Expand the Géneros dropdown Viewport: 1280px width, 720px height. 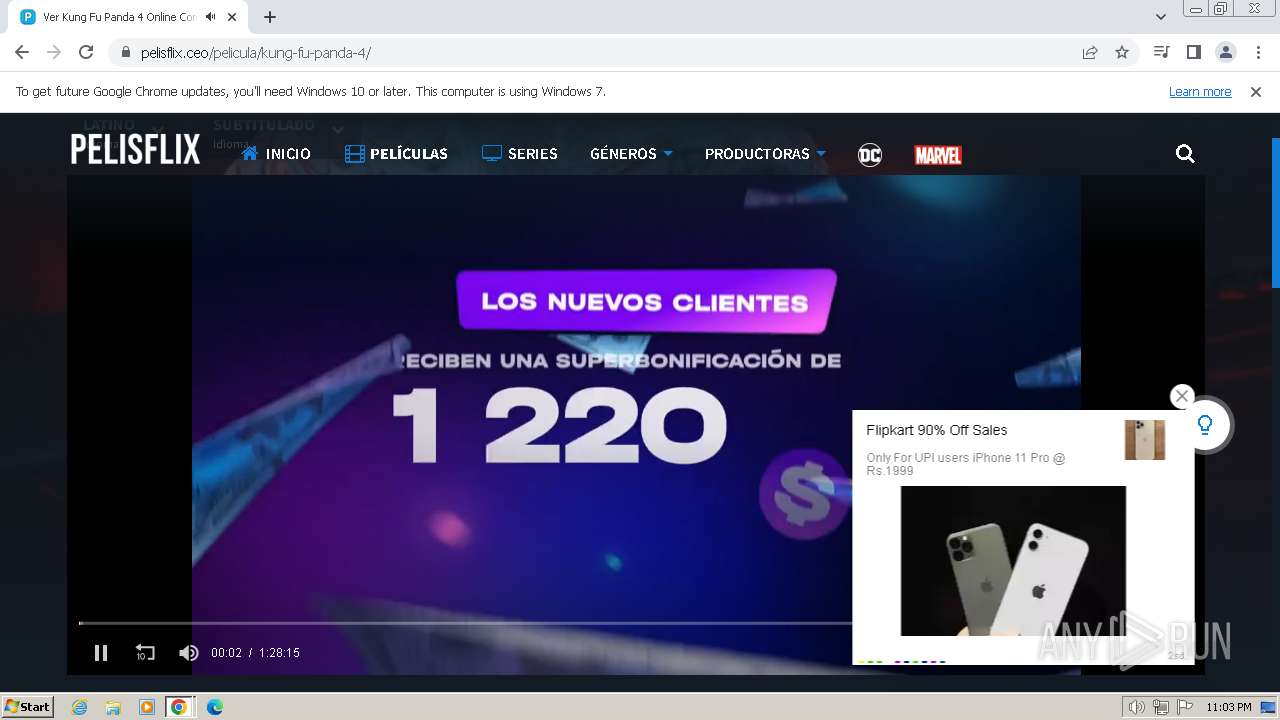(631, 154)
